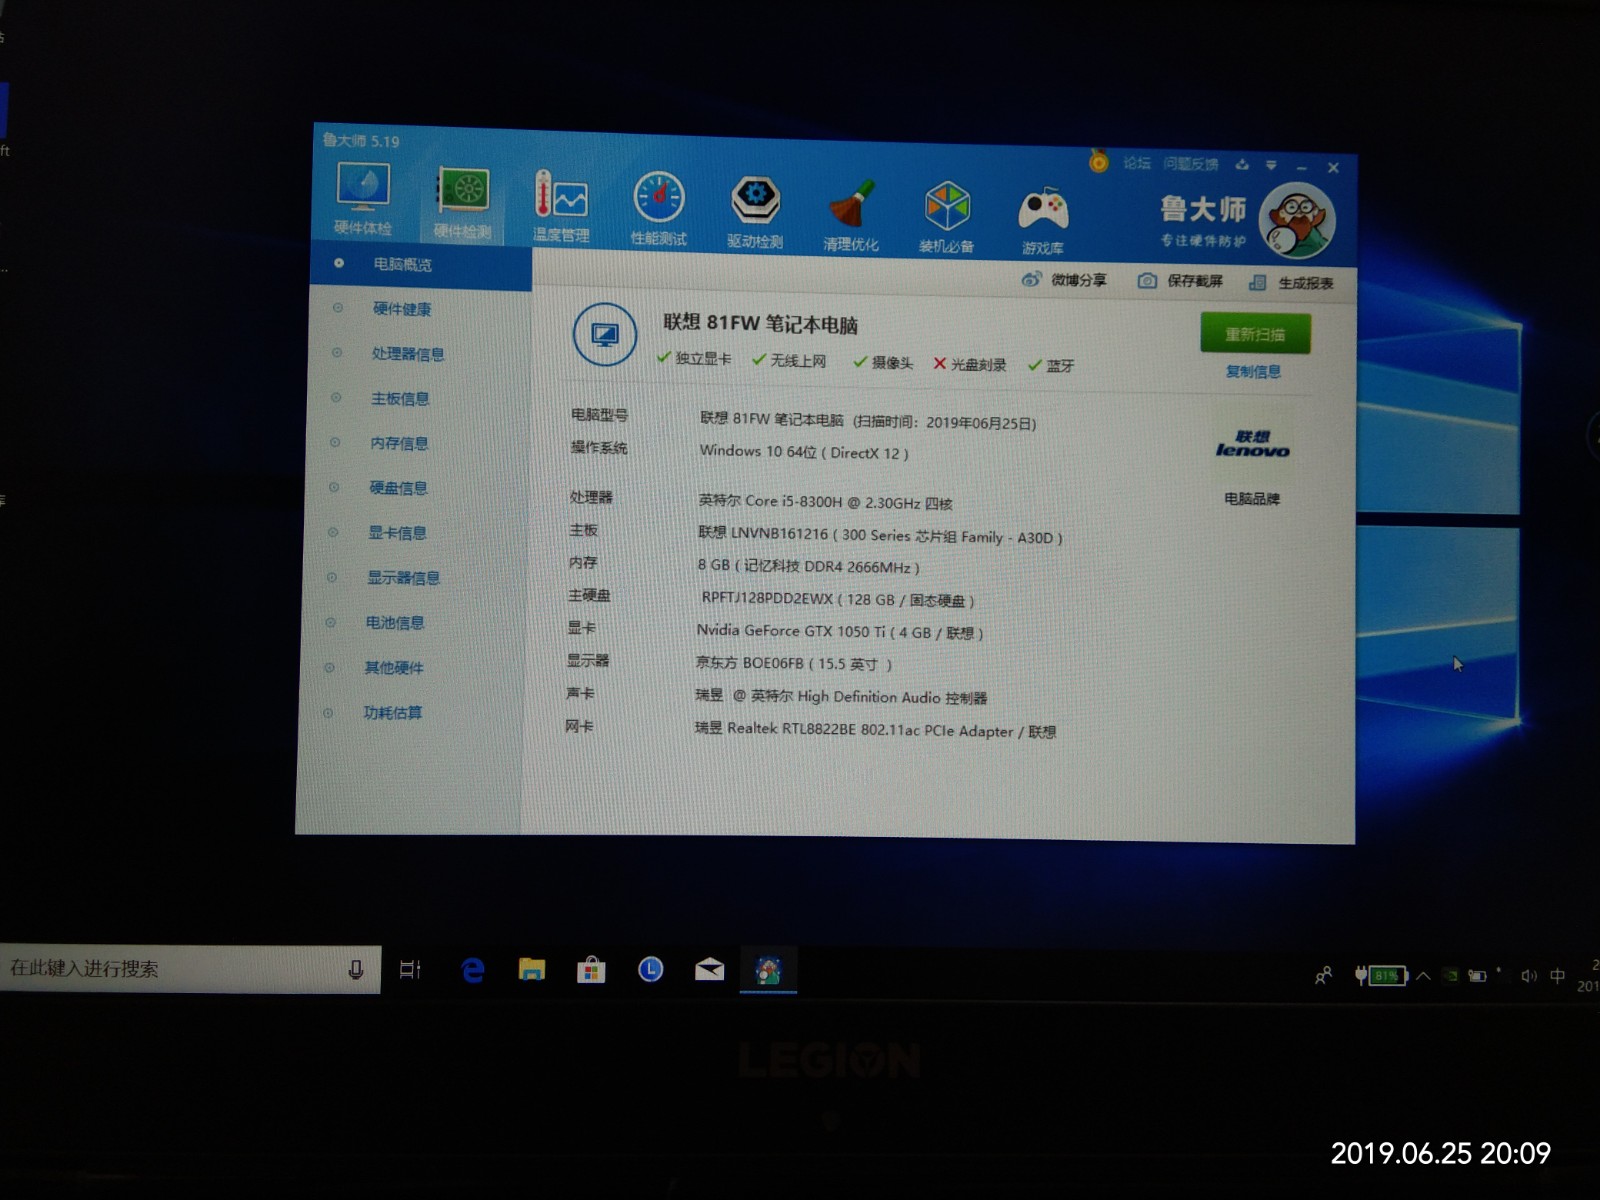
Task: Open 温度管理 temperature management
Action: [561, 207]
